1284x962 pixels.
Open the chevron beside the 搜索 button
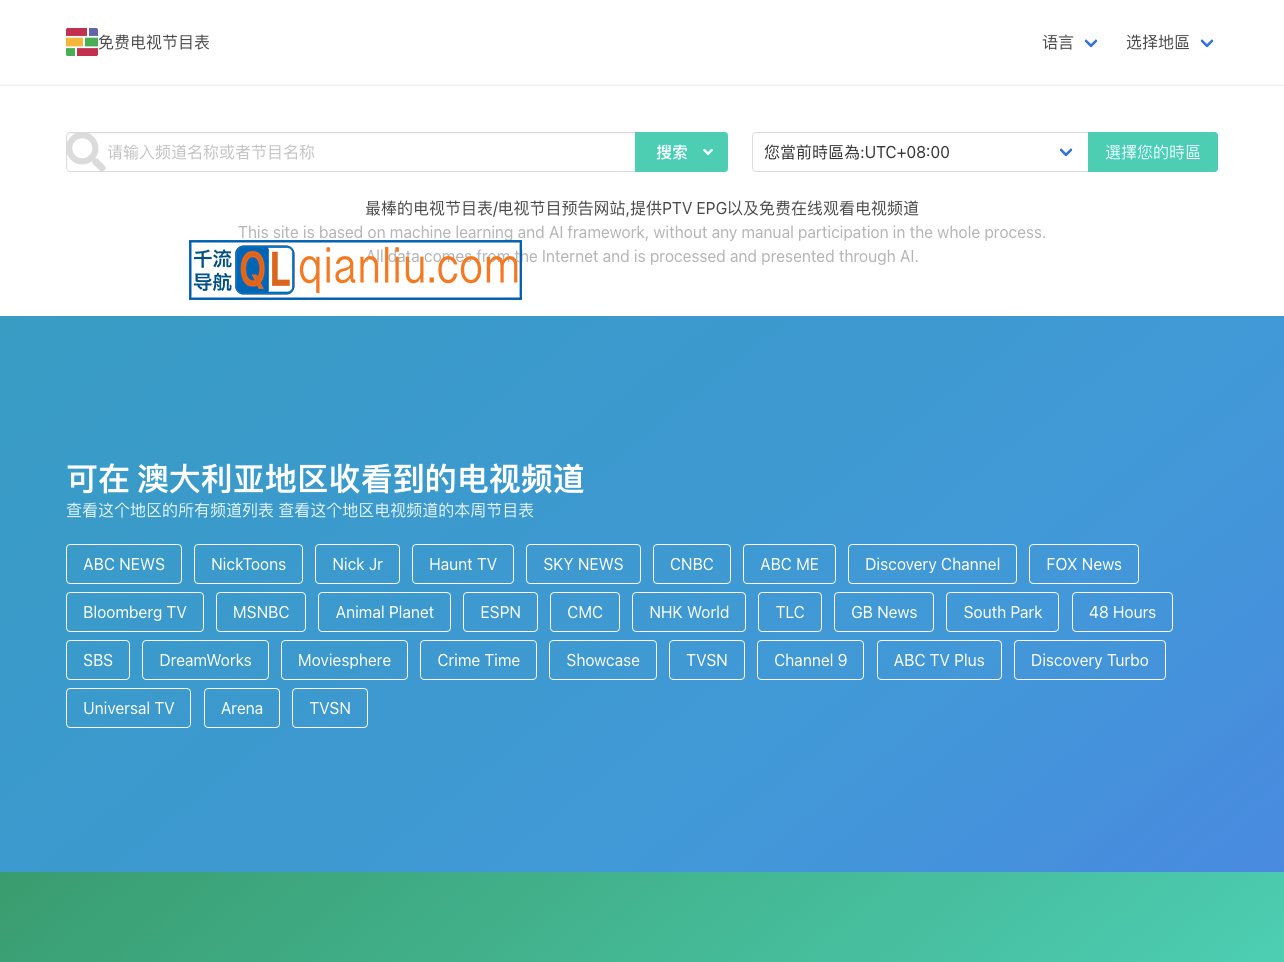(707, 152)
